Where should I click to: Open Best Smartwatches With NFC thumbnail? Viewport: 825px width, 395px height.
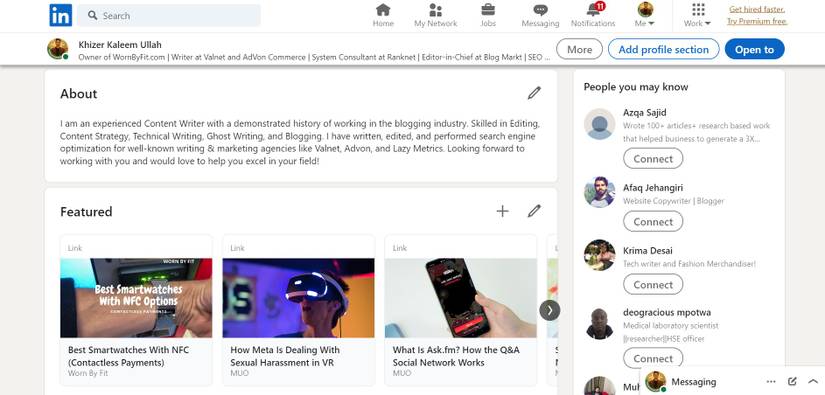coord(136,298)
